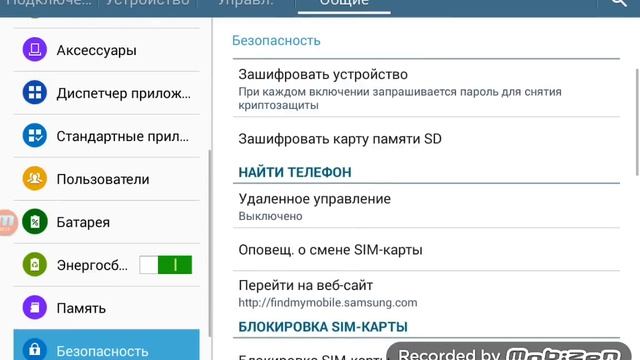Open the Accessories (Аксессуары) purple icon

coord(35,49)
